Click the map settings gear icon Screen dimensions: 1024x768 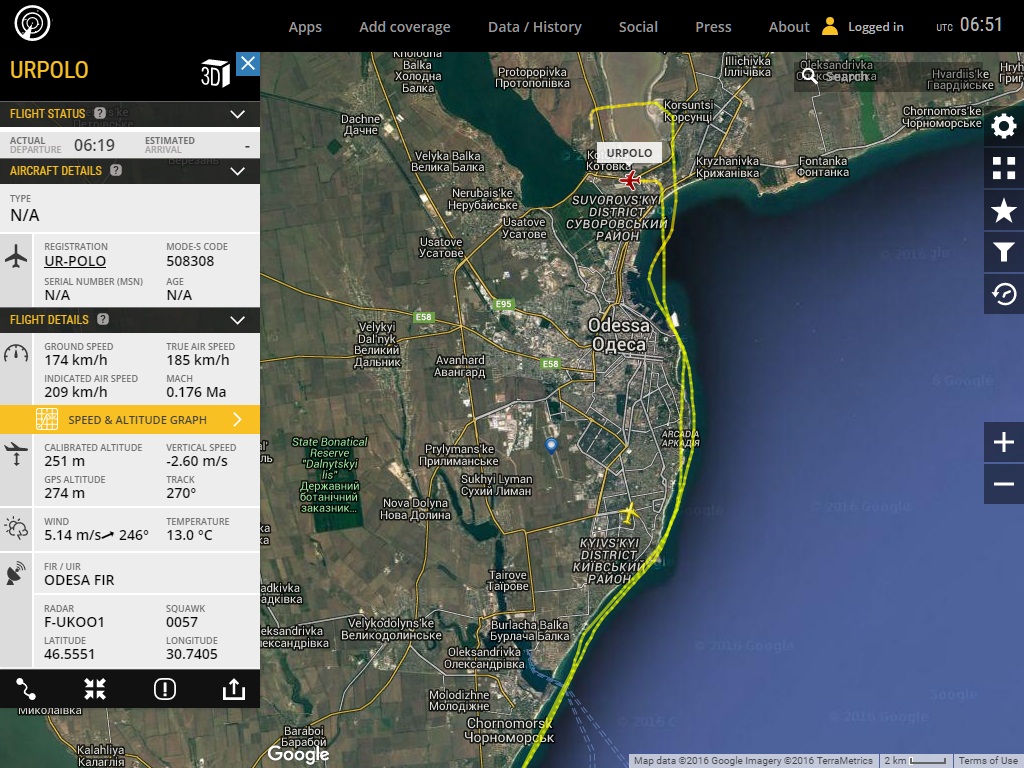tap(1003, 126)
